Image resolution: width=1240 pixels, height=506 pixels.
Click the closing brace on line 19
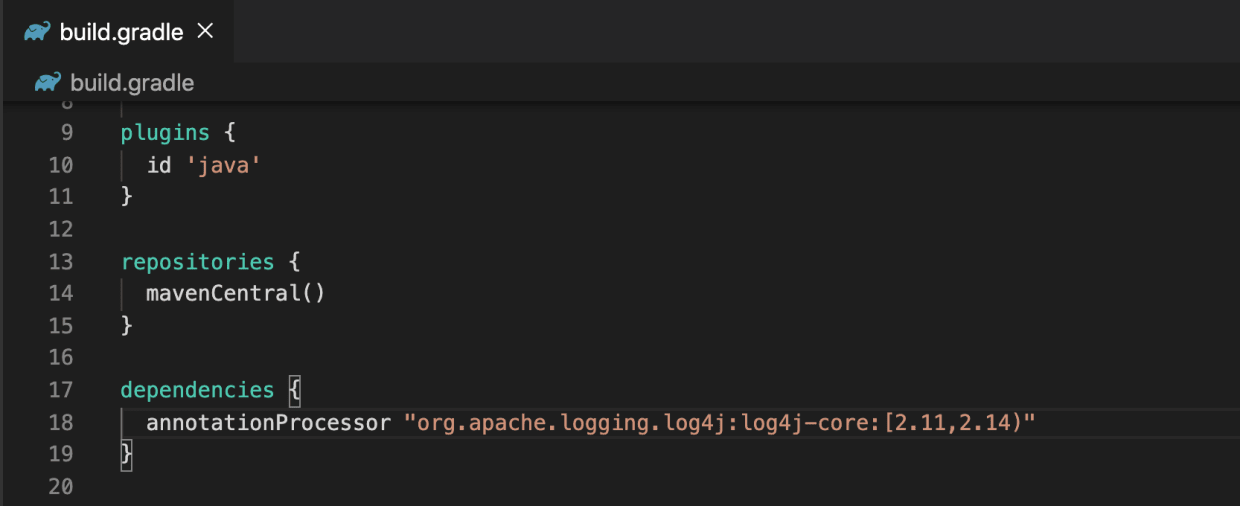pos(127,454)
